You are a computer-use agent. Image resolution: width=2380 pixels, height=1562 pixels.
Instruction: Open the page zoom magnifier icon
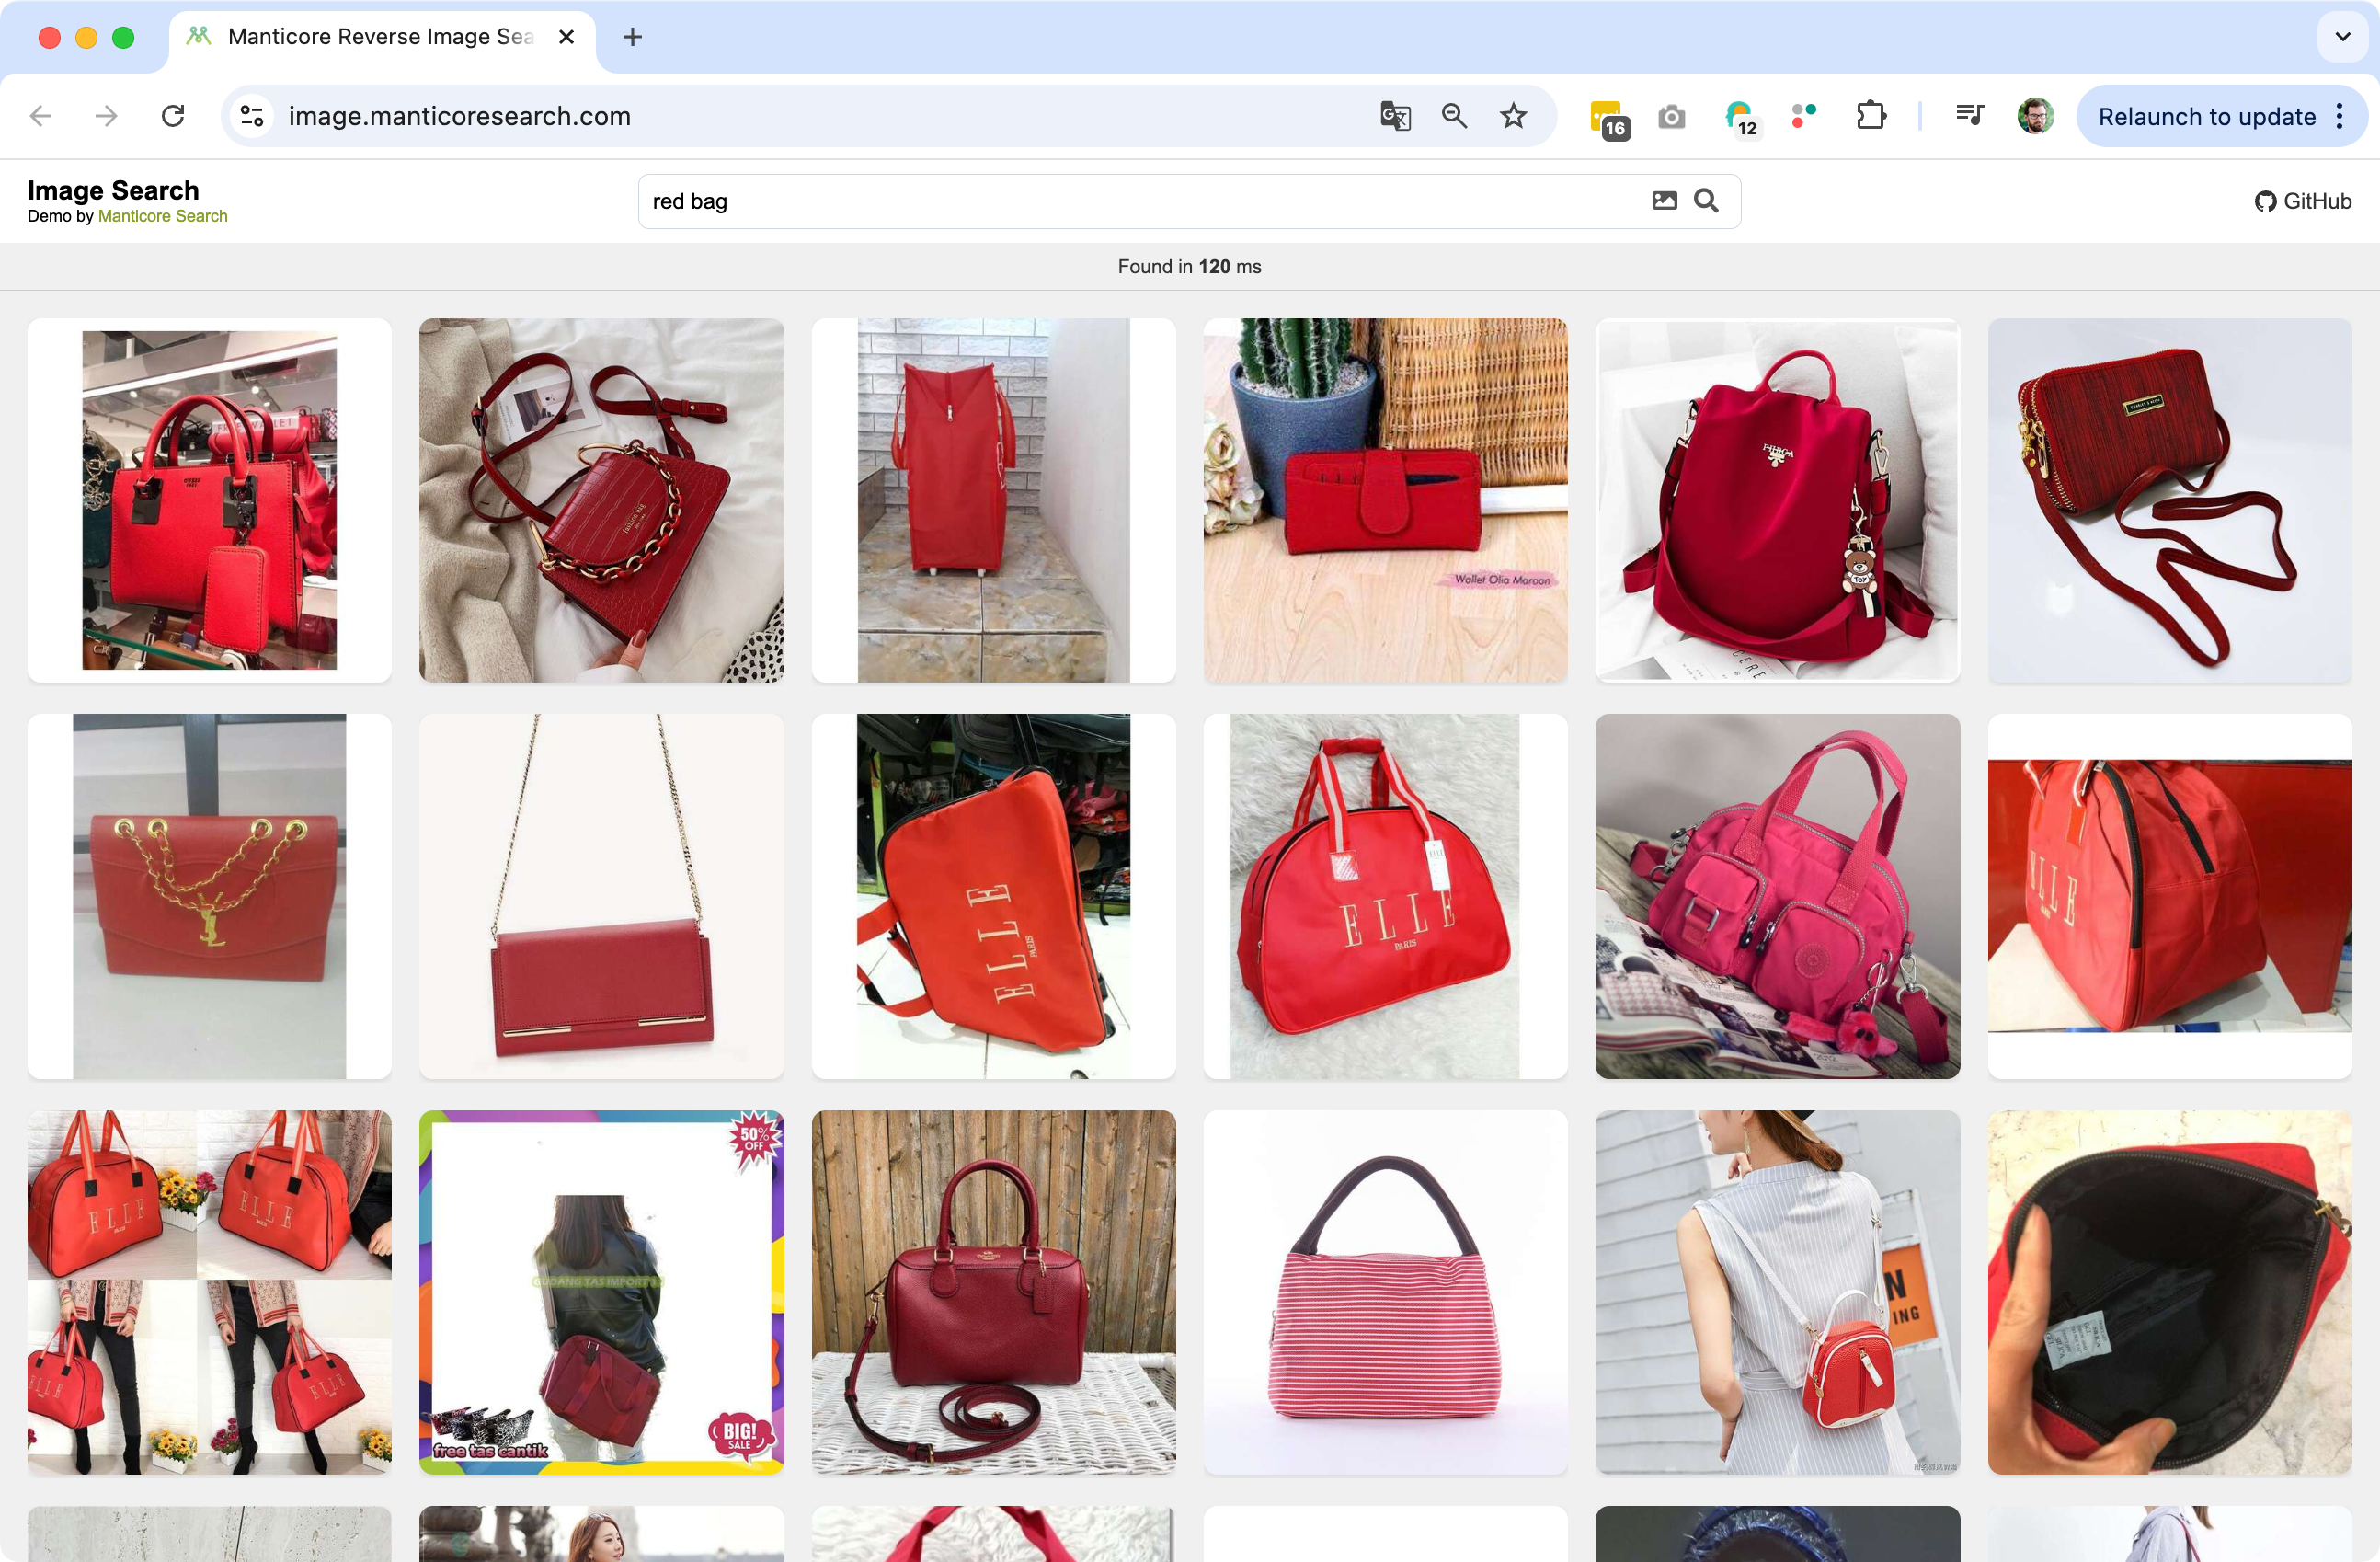[1454, 116]
